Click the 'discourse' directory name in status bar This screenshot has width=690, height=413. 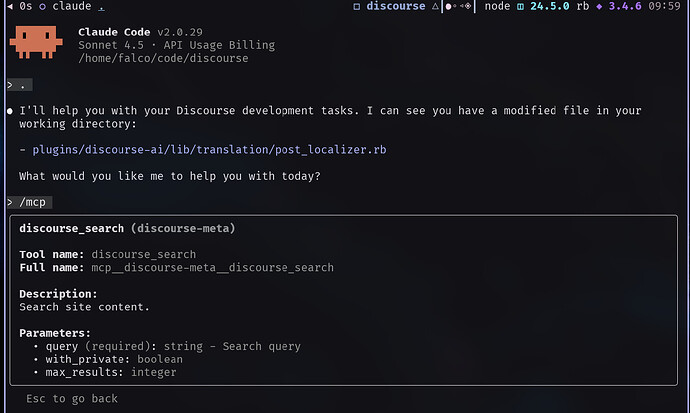point(396,6)
